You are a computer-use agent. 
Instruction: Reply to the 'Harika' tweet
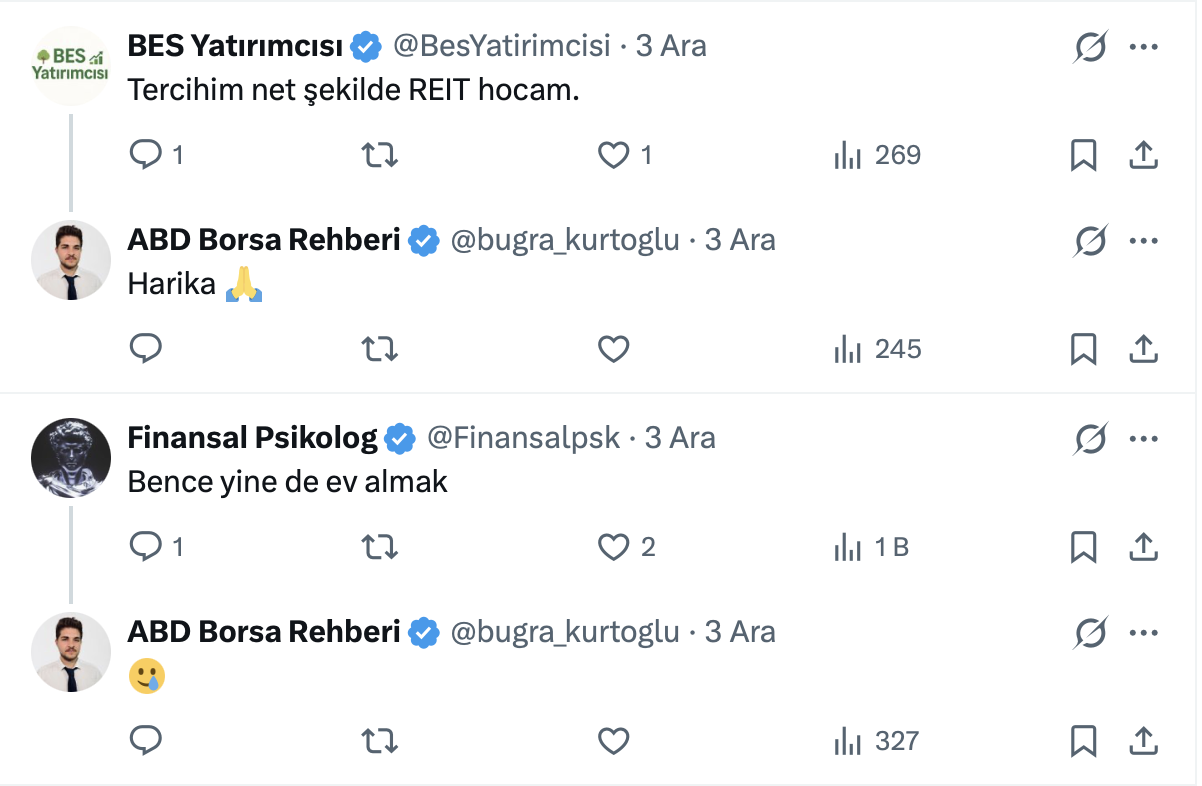pyautogui.click(x=147, y=349)
